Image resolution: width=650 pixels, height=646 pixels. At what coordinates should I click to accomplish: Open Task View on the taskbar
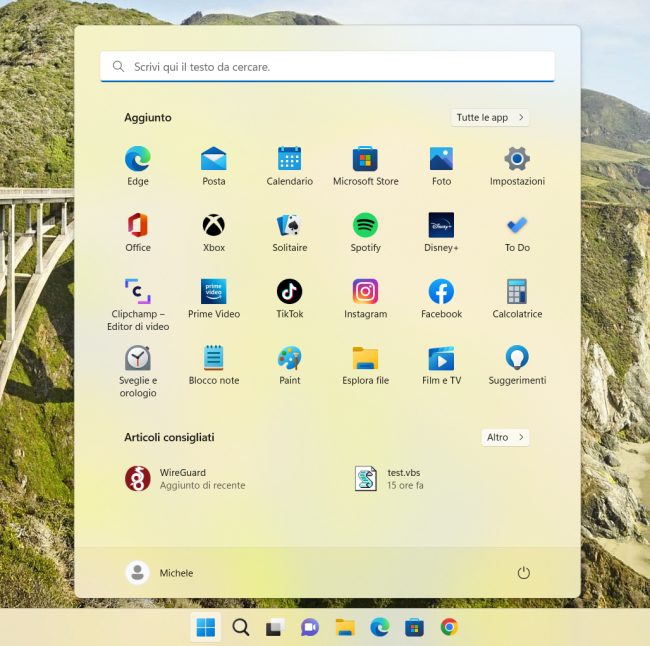pyautogui.click(x=275, y=627)
